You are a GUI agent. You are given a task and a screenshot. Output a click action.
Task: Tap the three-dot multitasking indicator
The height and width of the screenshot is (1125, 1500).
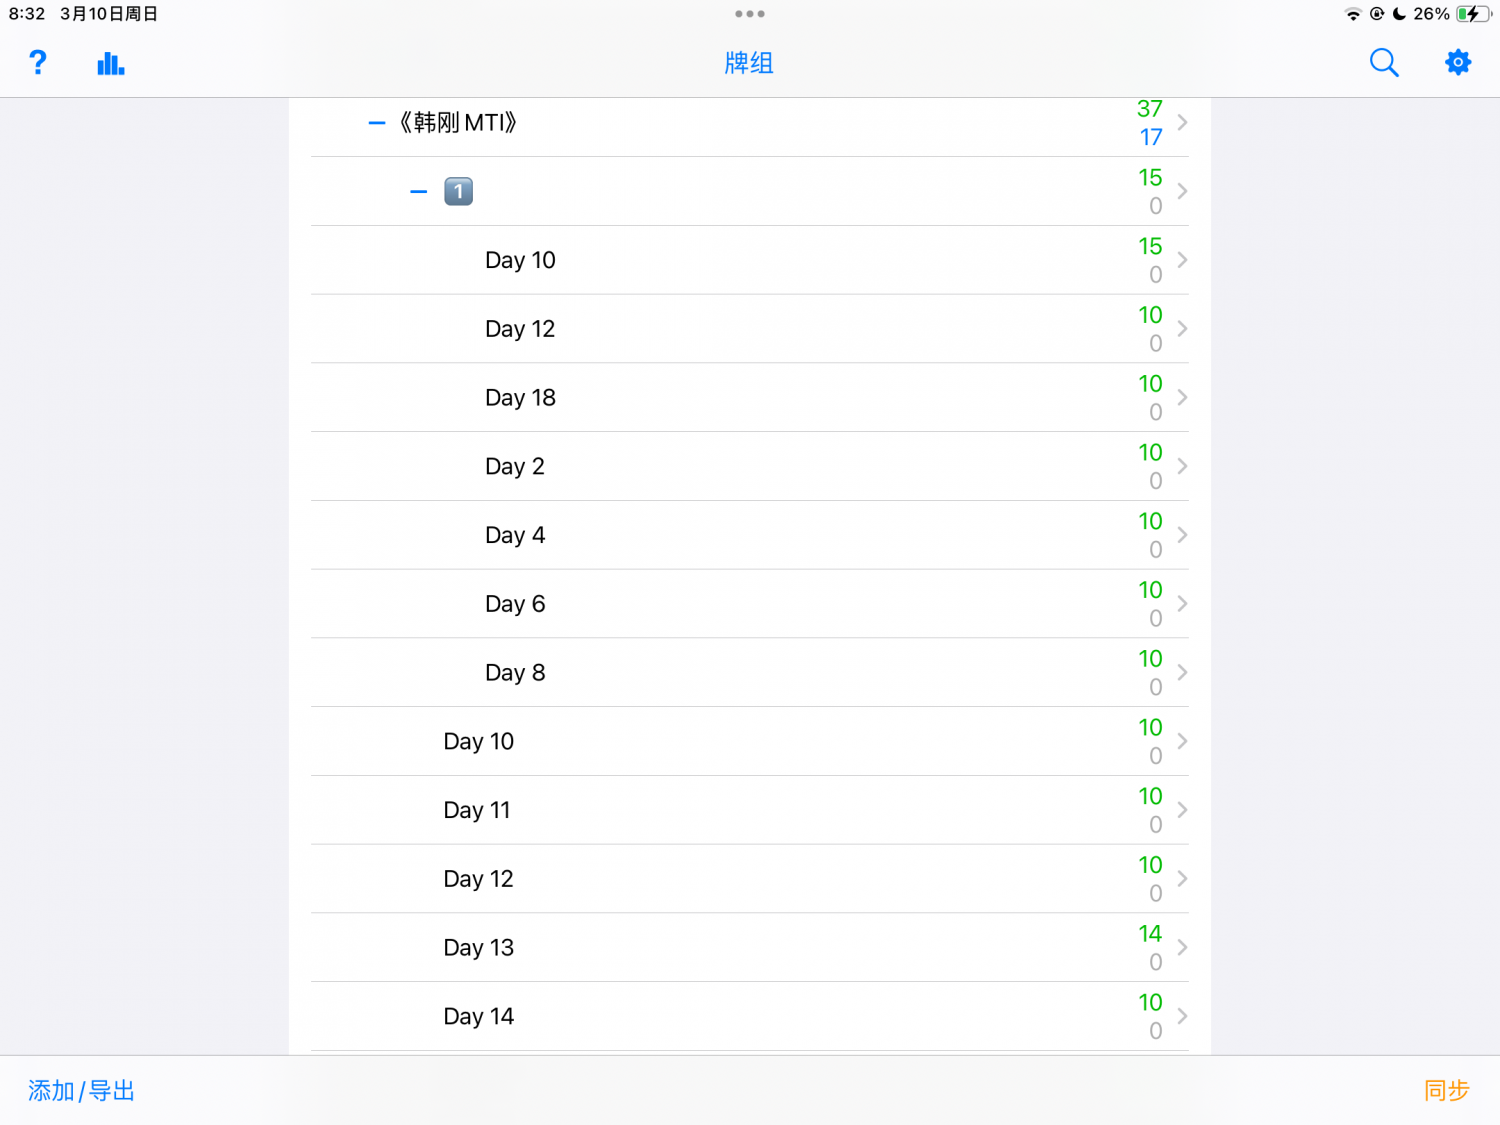pos(749,14)
